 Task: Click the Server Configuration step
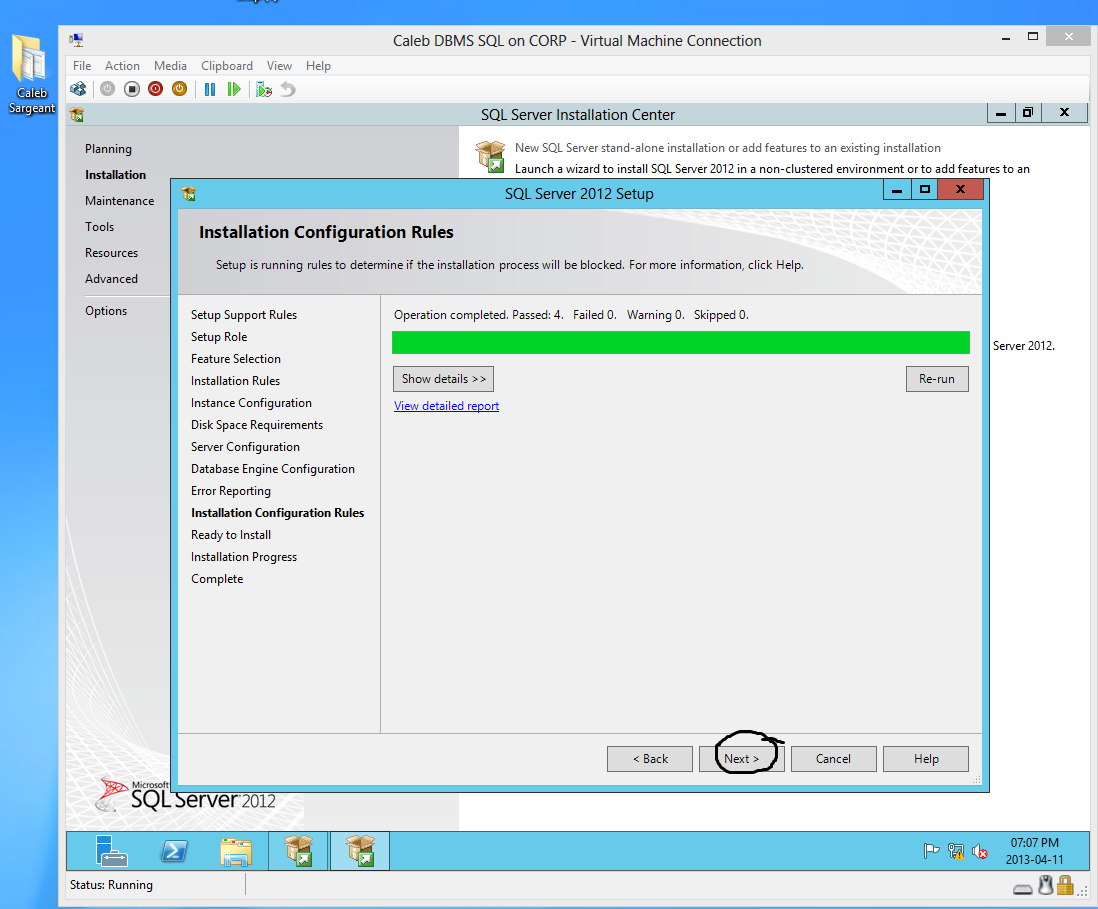pos(245,447)
